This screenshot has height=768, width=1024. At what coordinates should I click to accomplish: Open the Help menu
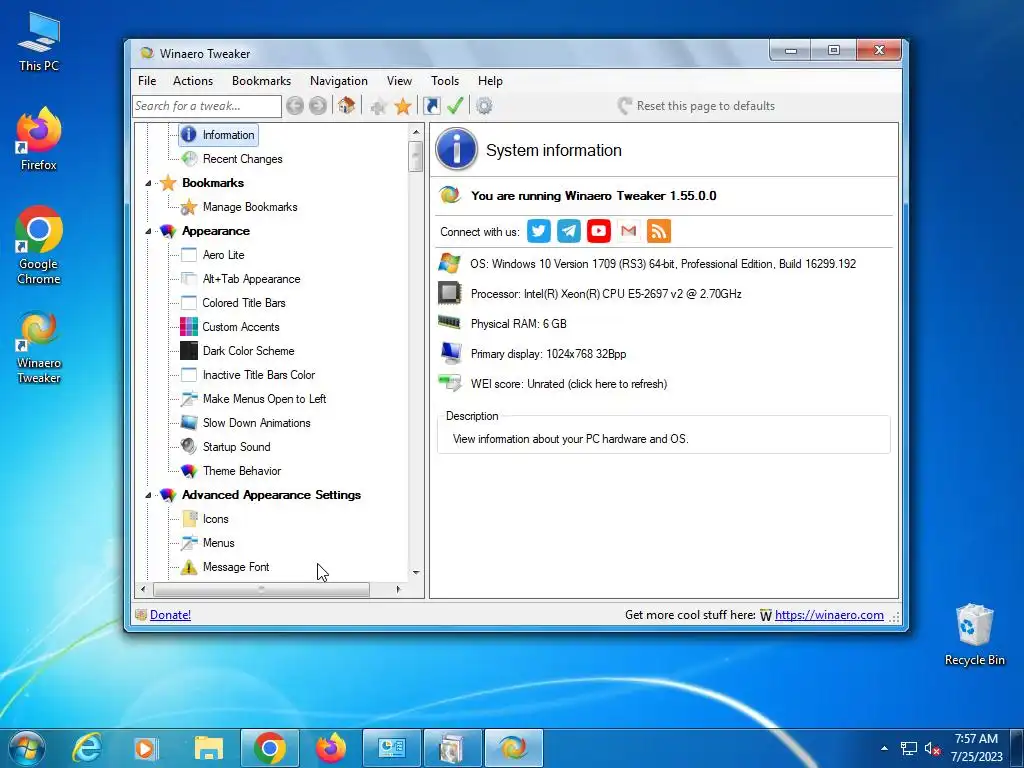(490, 81)
